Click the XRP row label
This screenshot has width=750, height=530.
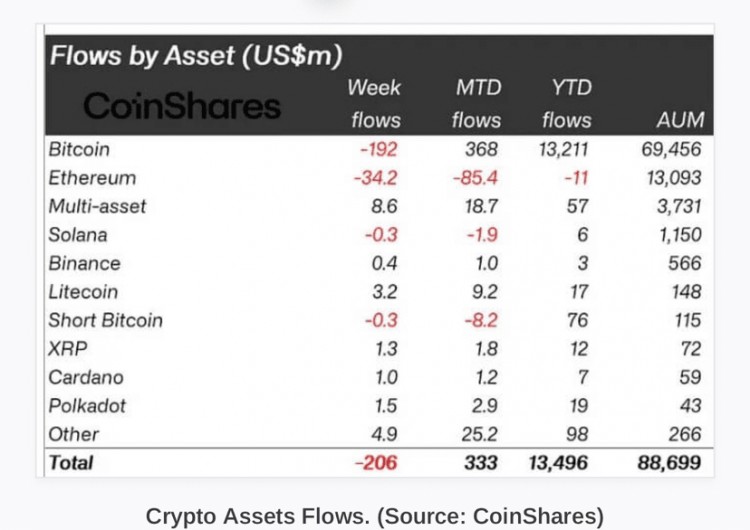(x=68, y=349)
